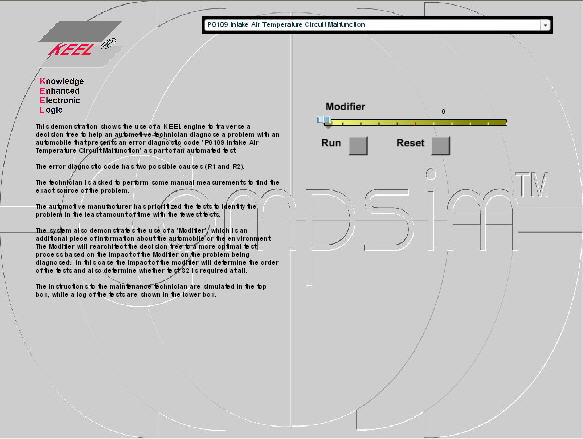Click the 'Enhanced' text line
The height and width of the screenshot is (439, 583).
point(59,91)
